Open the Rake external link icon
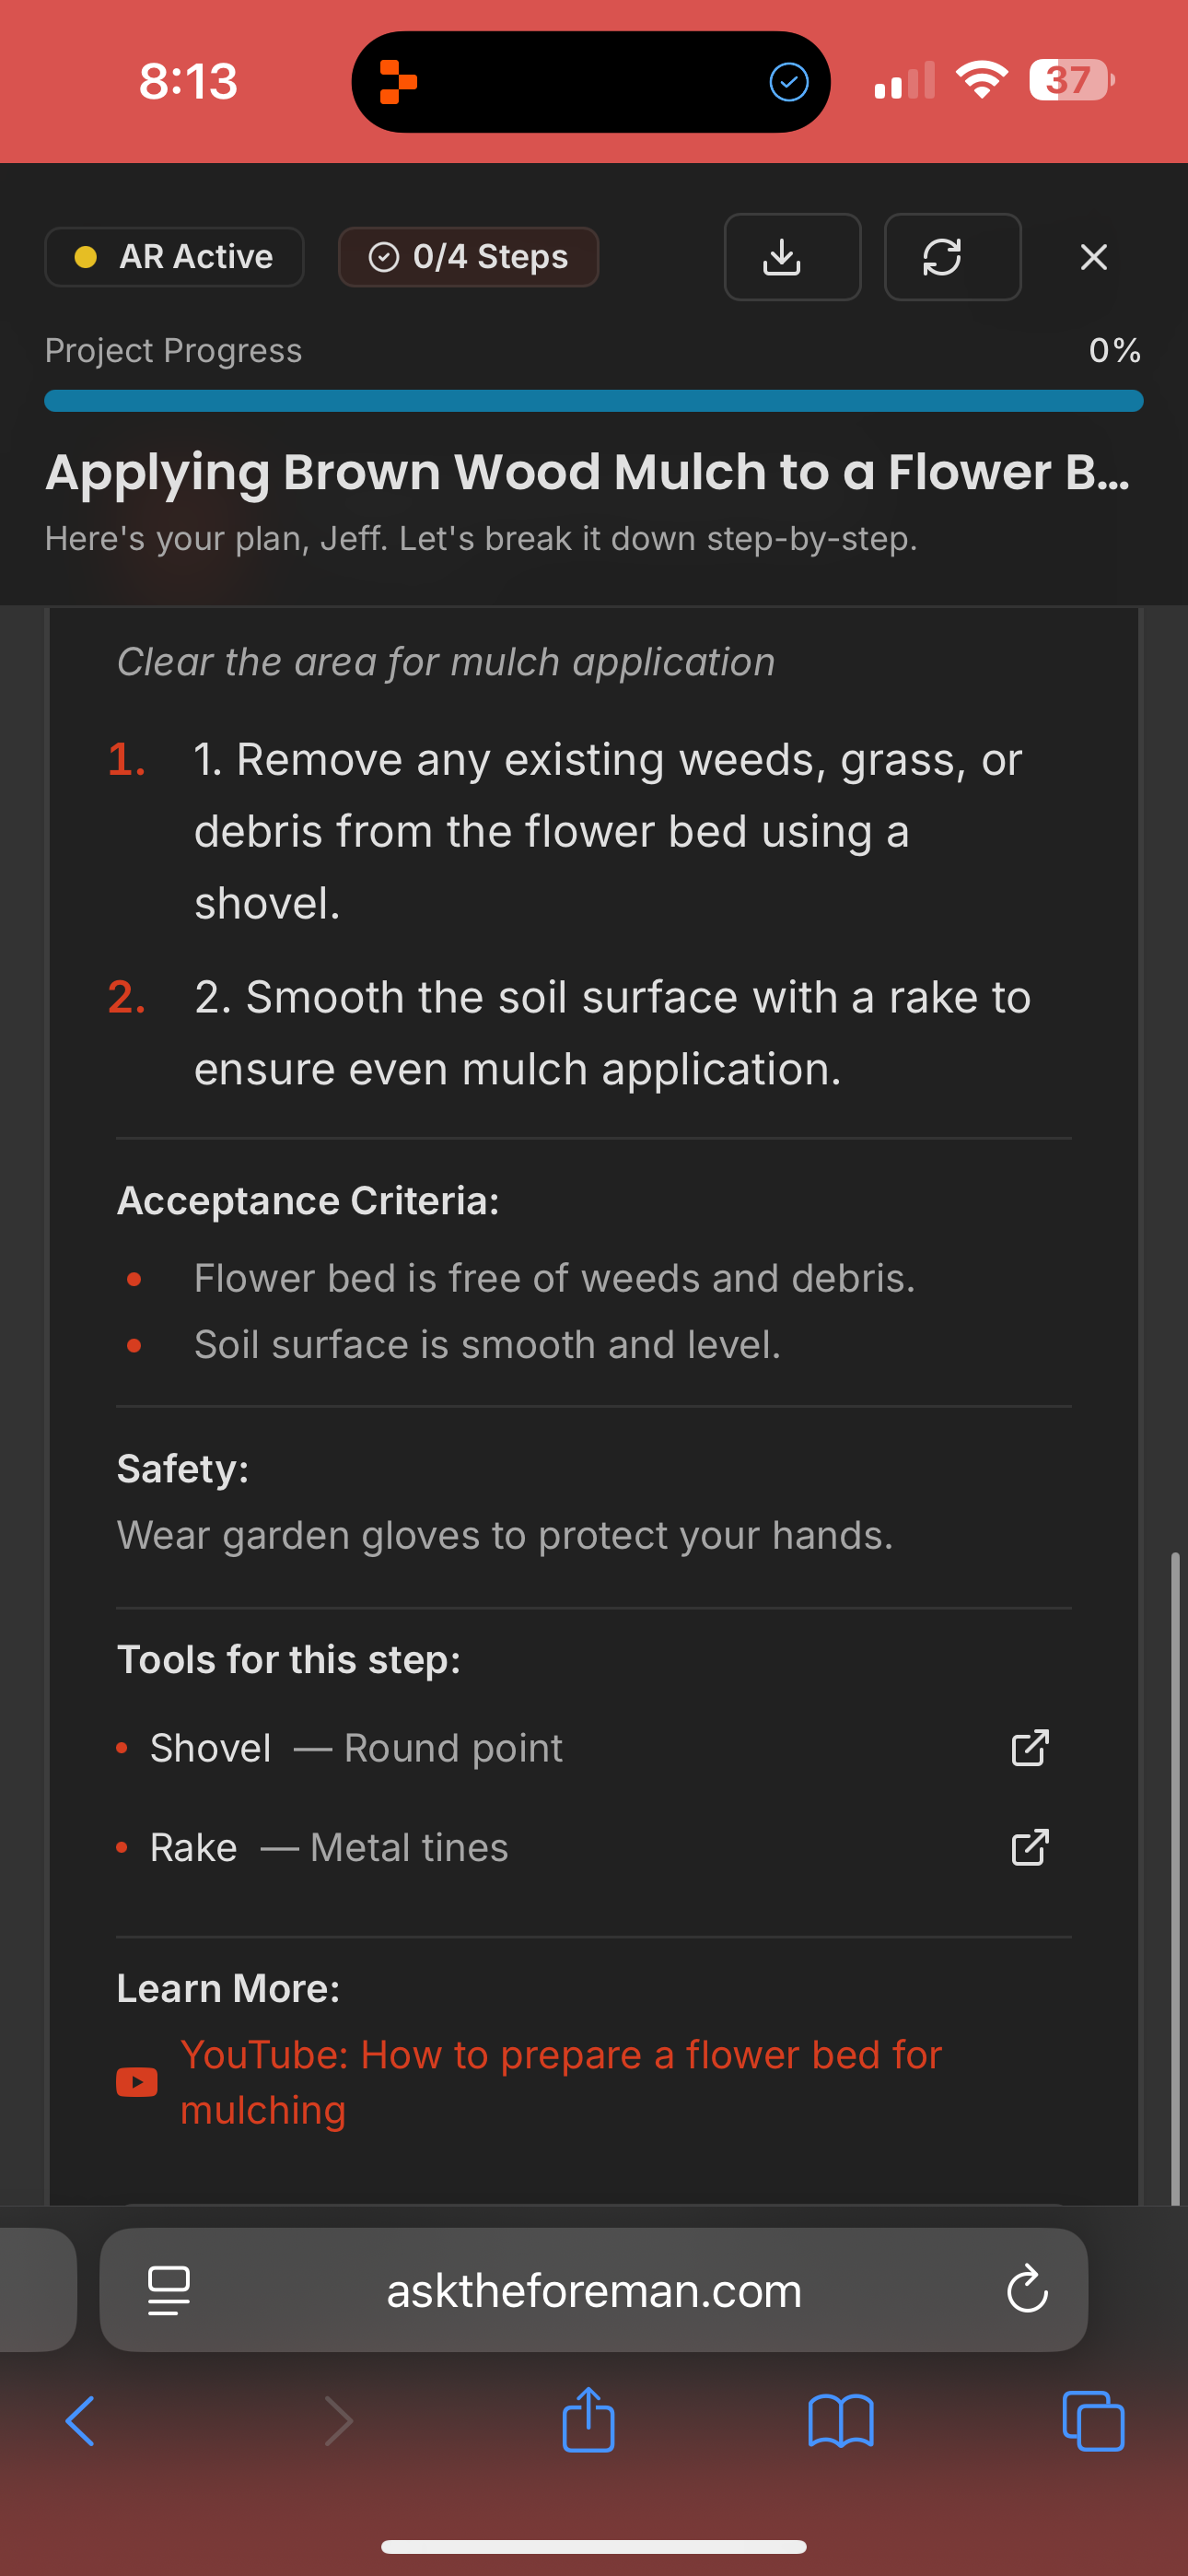The image size is (1188, 2576). pyautogui.click(x=1030, y=1847)
